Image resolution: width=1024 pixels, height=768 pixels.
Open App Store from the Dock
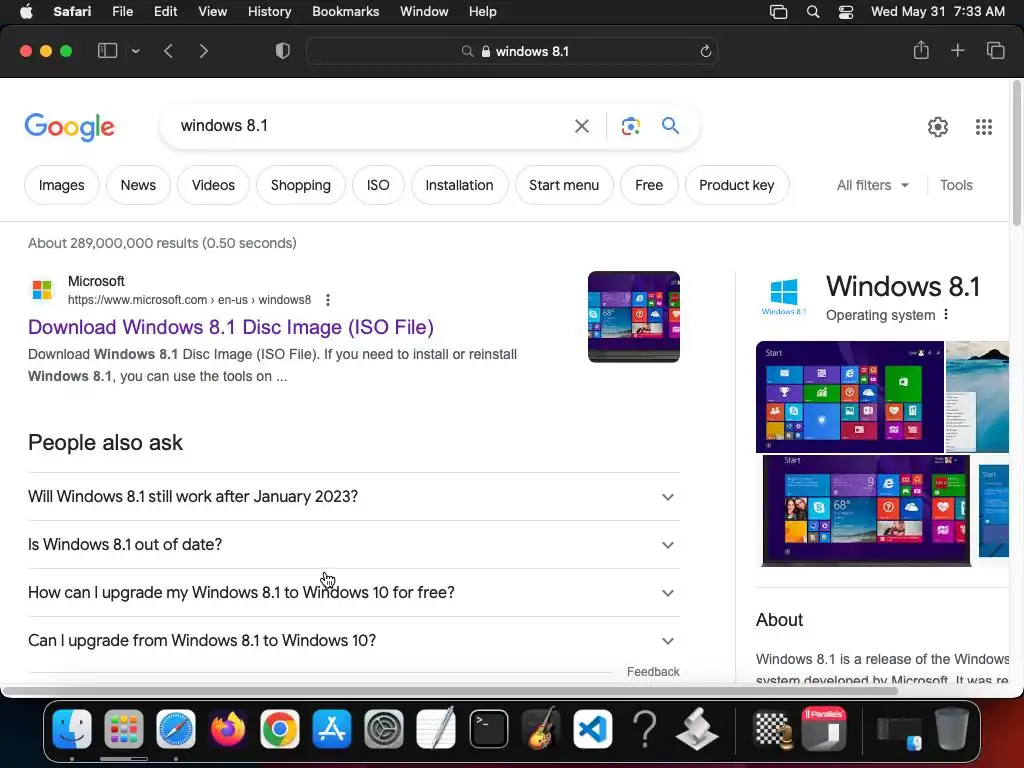point(332,729)
